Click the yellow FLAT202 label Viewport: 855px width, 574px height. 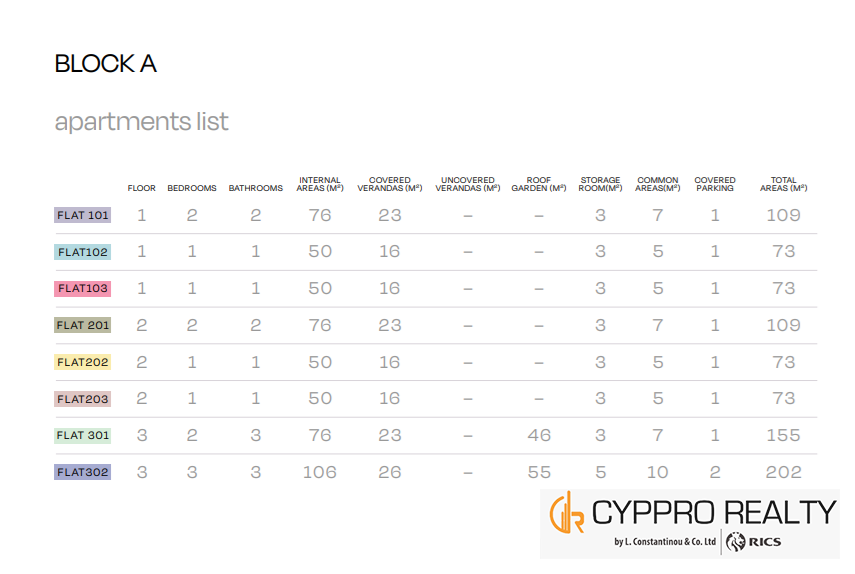83,362
